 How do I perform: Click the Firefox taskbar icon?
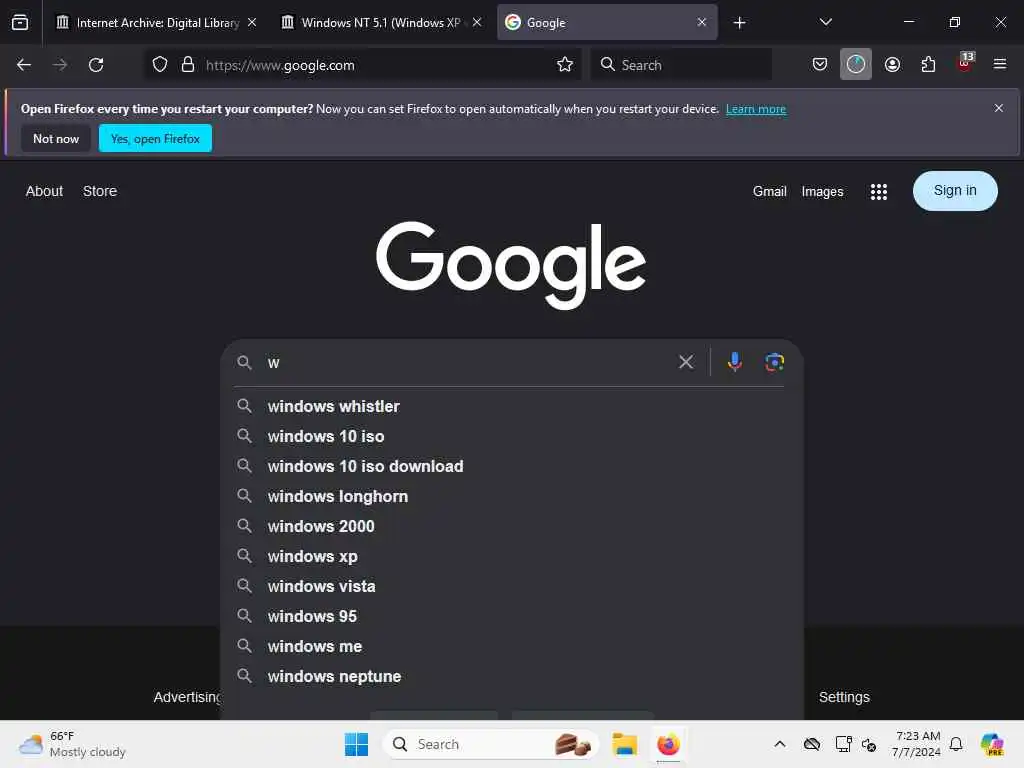pos(668,744)
